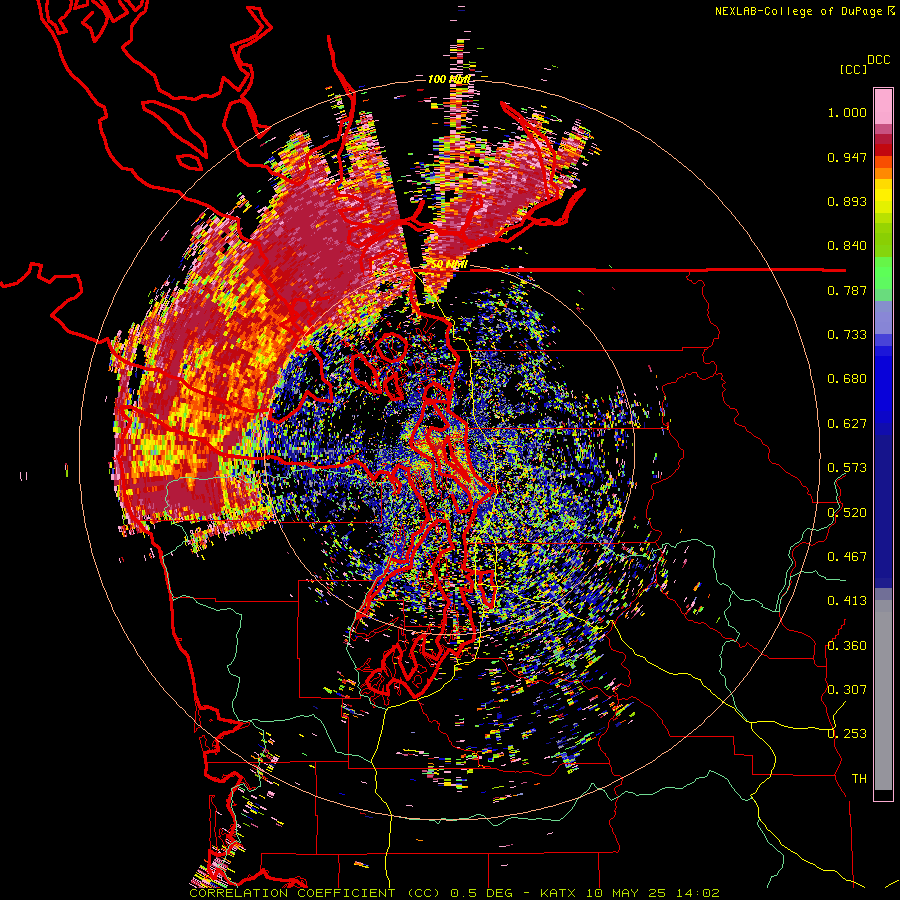Click the 100 NM range ring label
Screen dimensions: 900x900
(x=449, y=79)
